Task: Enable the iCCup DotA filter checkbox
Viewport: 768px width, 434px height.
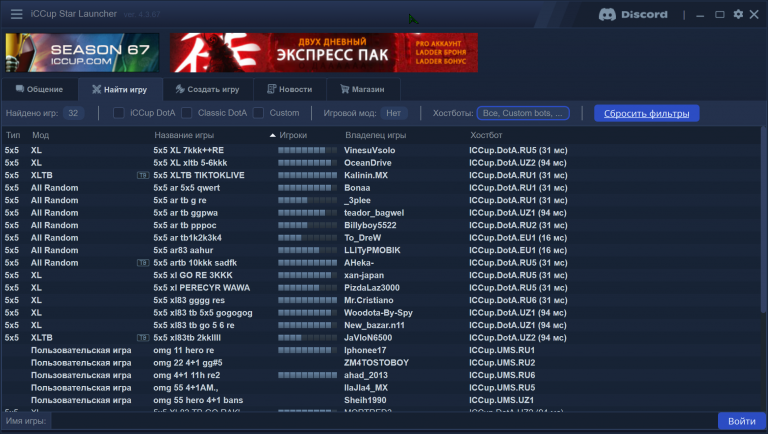Action: pyautogui.click(x=119, y=113)
